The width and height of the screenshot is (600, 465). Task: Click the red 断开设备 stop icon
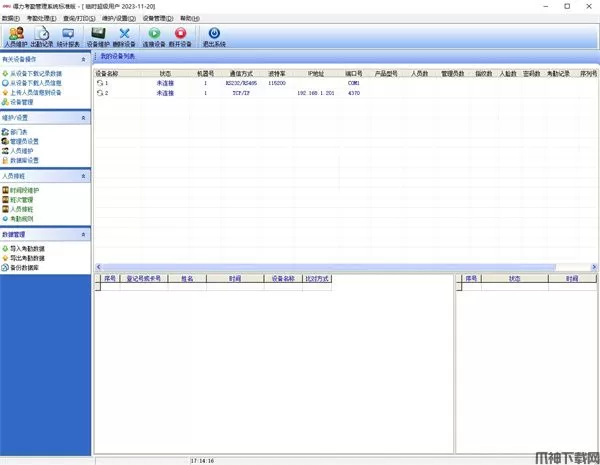[181, 37]
